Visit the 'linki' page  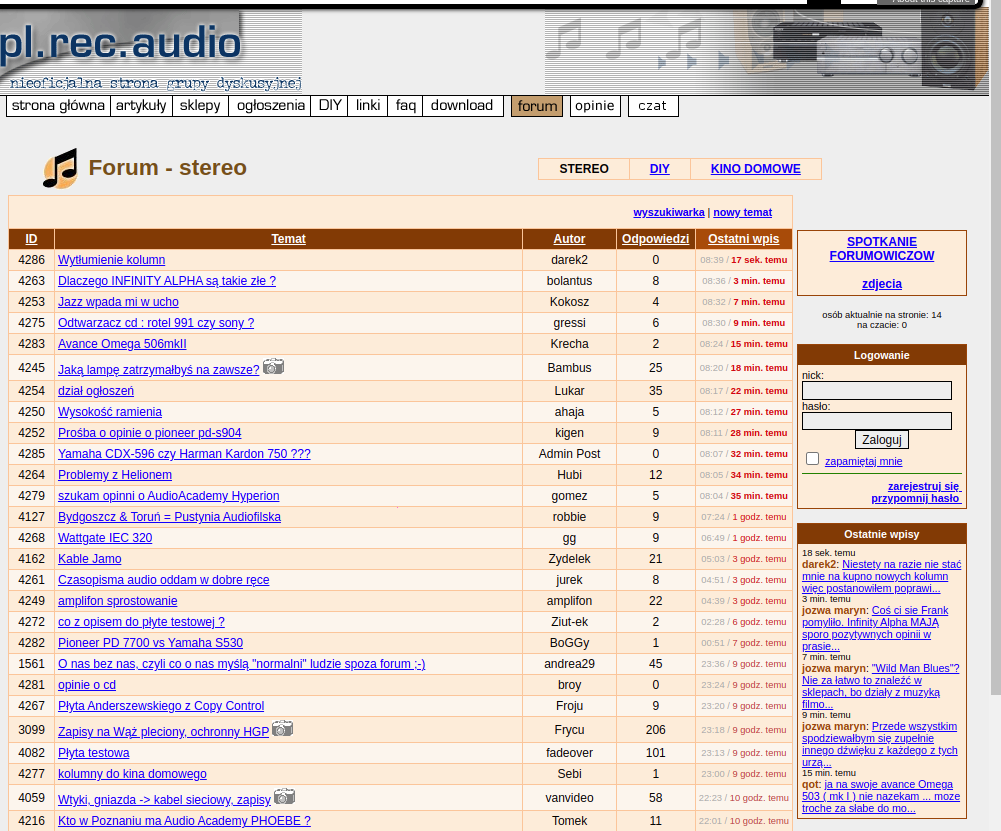coord(368,106)
